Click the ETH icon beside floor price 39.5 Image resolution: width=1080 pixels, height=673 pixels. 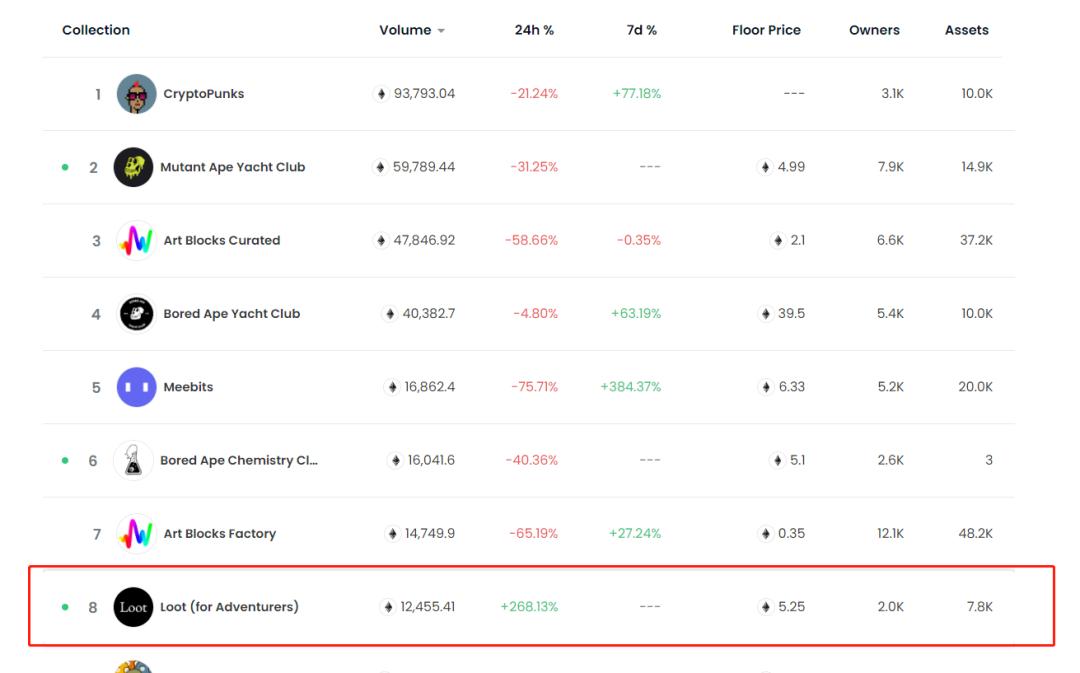pos(765,313)
